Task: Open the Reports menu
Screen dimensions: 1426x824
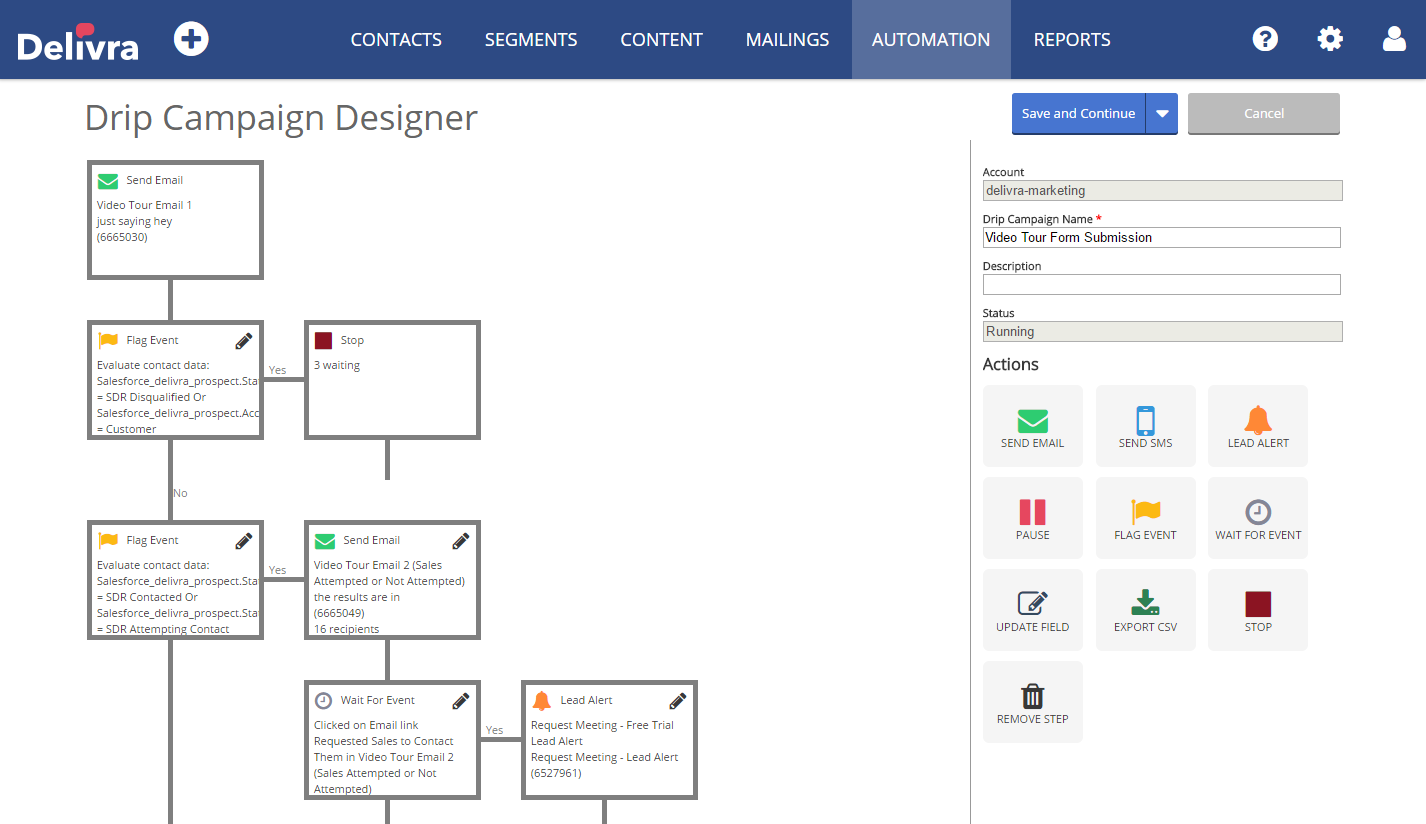Action: (x=1072, y=40)
